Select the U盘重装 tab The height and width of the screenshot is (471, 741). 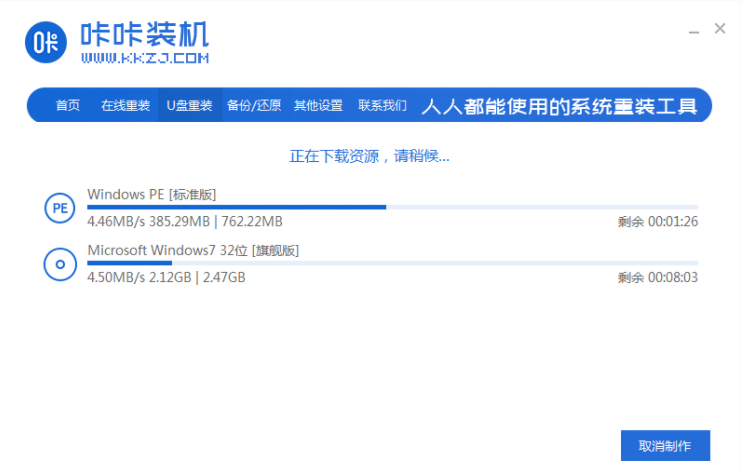pyautogui.click(x=189, y=105)
